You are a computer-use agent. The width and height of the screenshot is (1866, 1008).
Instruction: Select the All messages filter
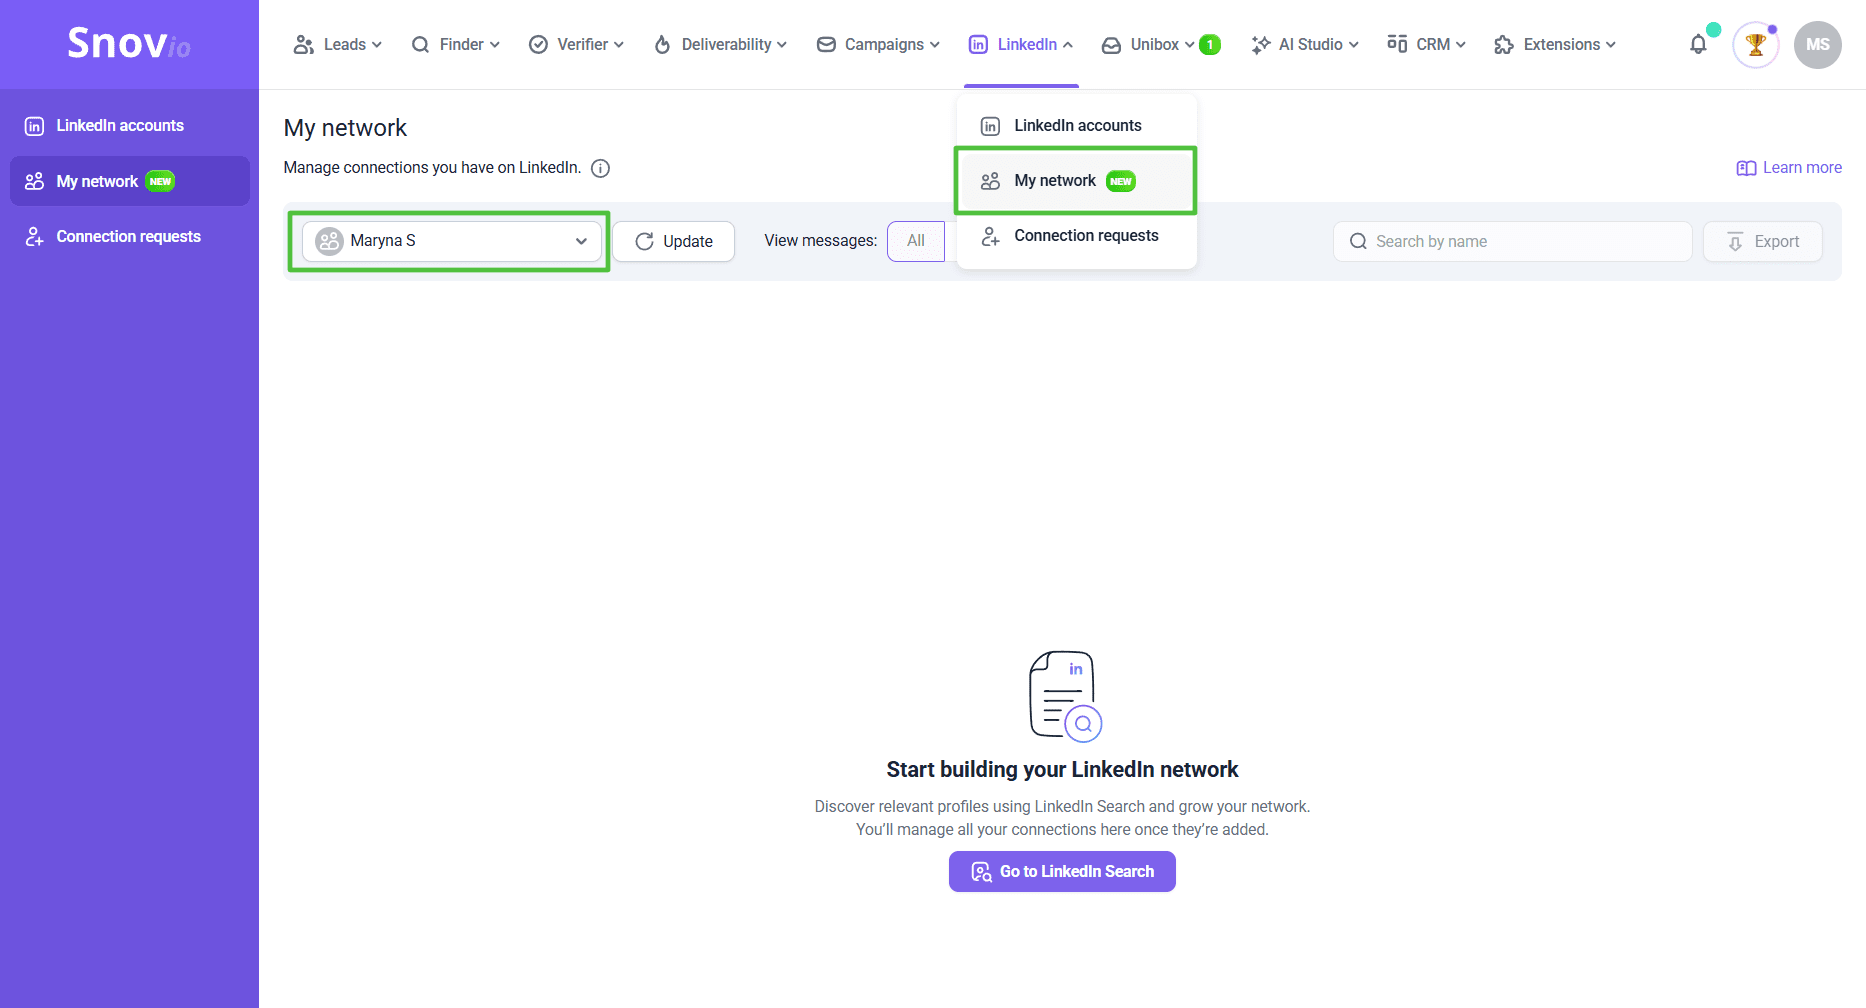pyautogui.click(x=916, y=241)
